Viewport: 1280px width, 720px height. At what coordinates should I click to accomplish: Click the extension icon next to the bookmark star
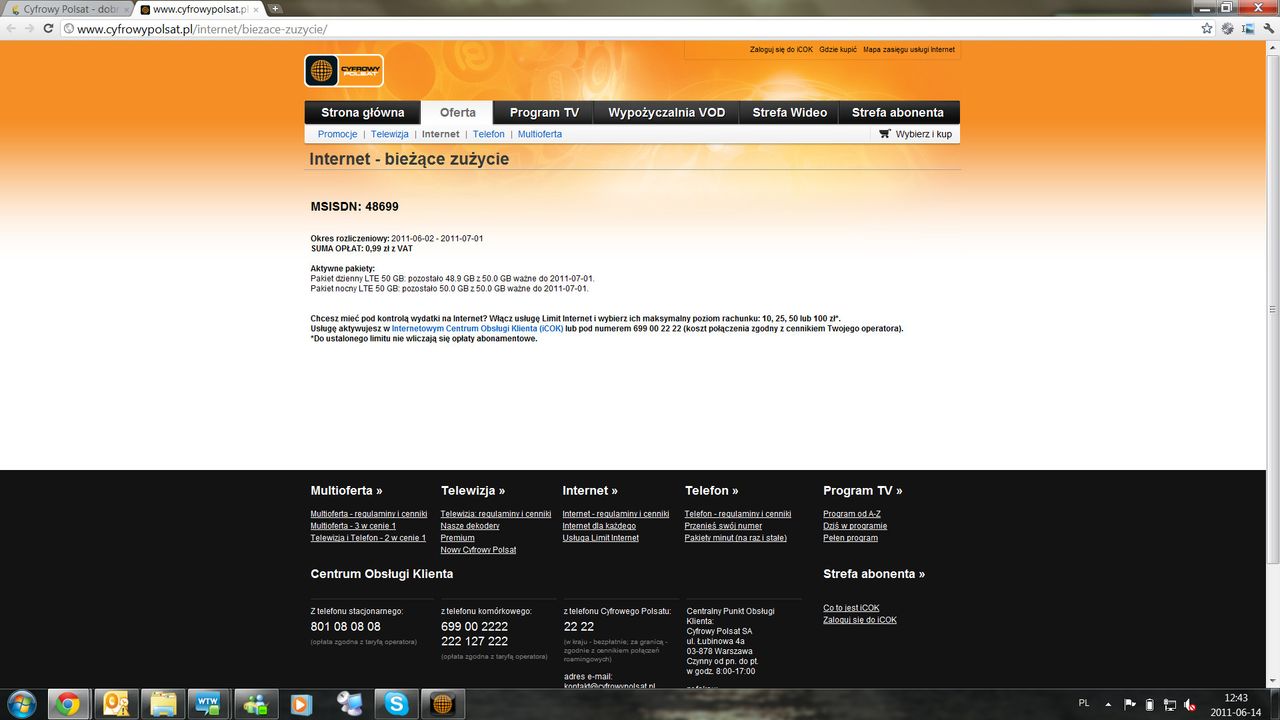coord(1227,29)
